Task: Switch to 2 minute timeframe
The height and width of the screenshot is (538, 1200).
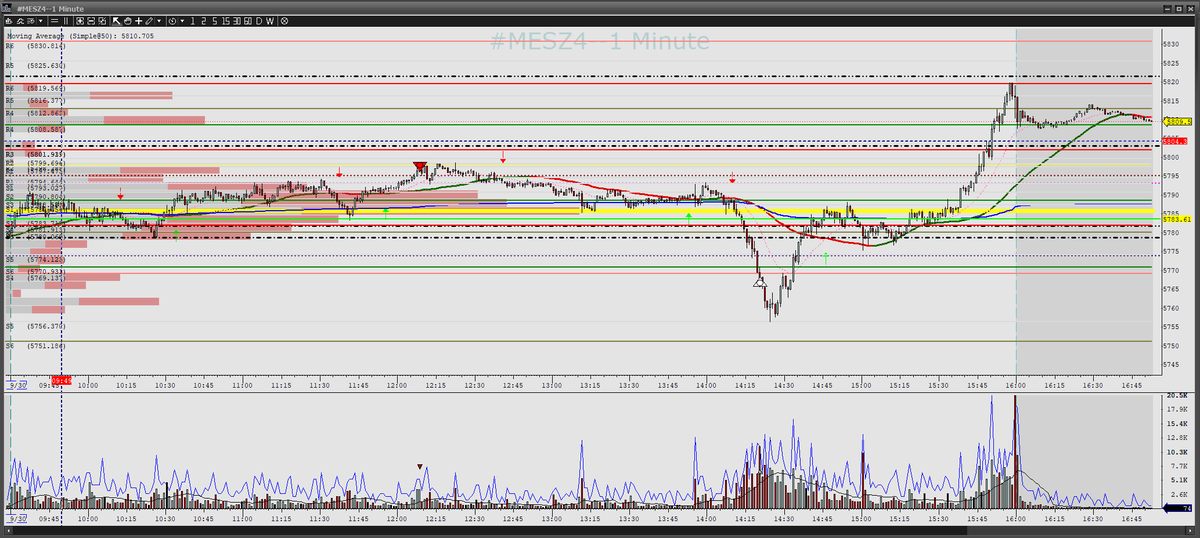Action: (204, 21)
